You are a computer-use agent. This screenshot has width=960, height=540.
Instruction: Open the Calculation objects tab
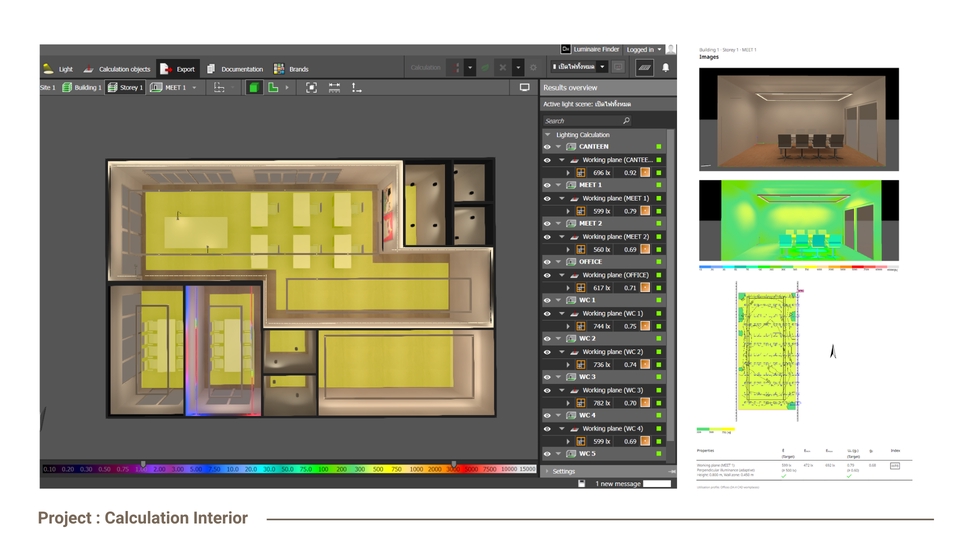pyautogui.click(x=116, y=69)
